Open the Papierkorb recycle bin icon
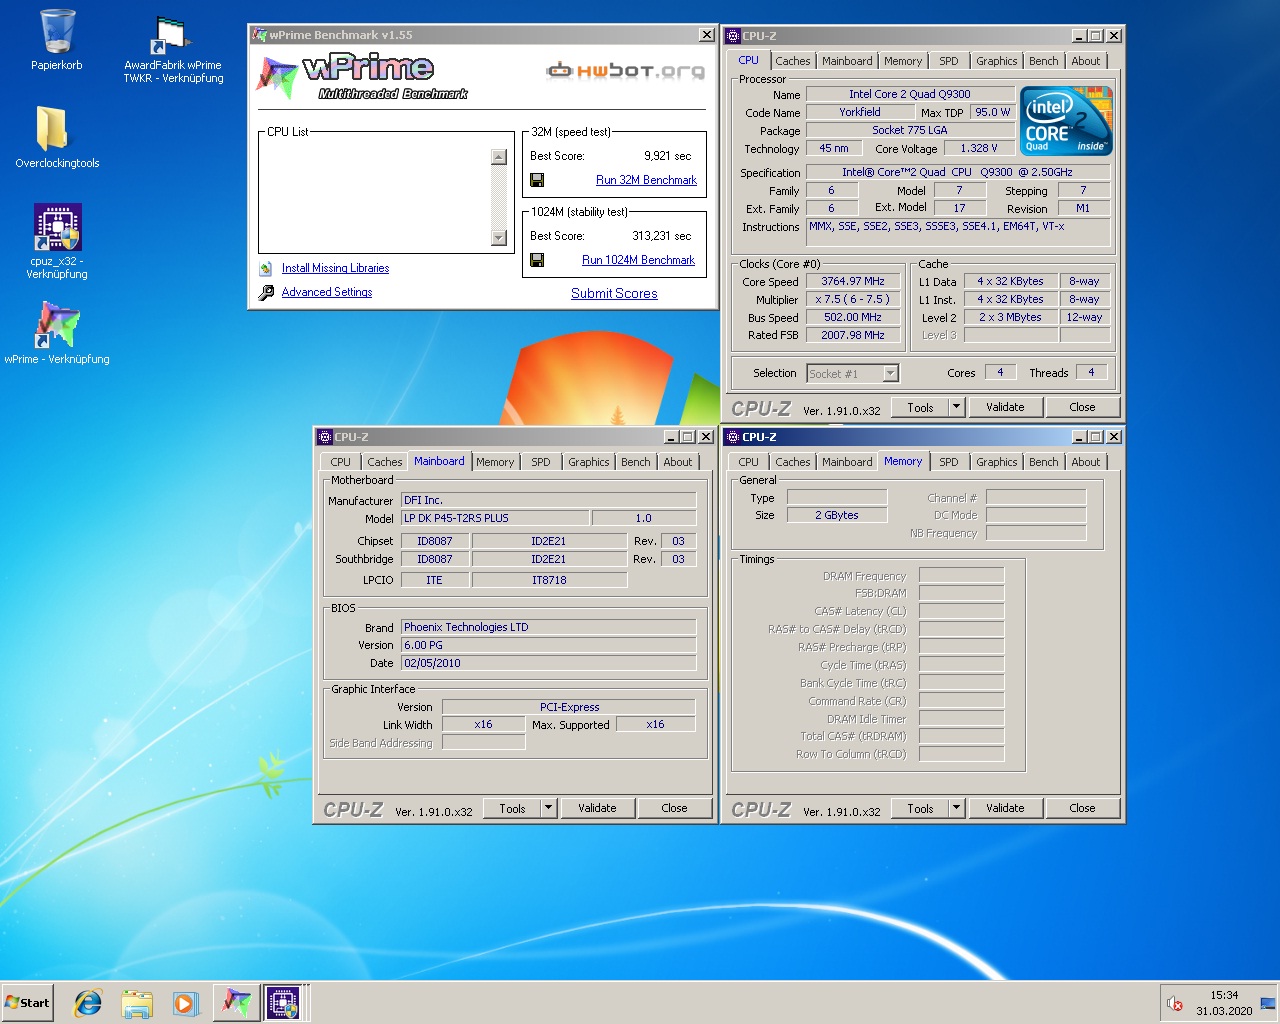This screenshot has width=1280, height=1024. click(x=57, y=32)
